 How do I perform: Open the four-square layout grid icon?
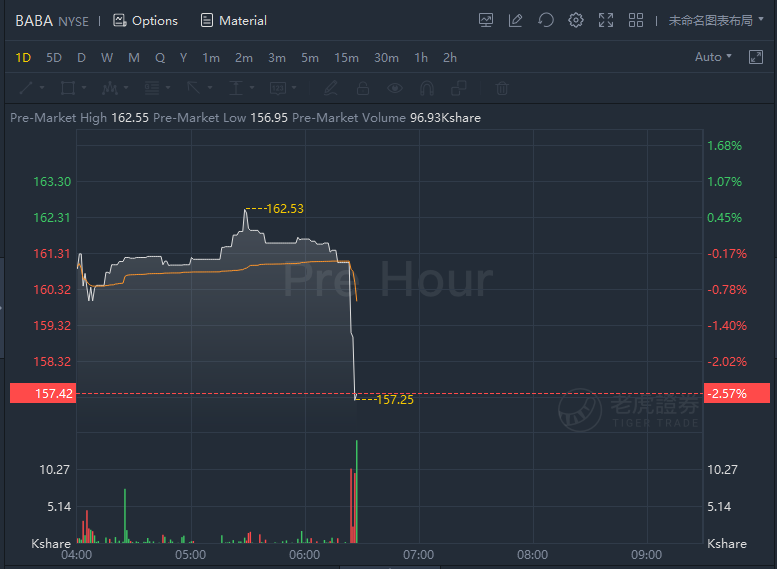coord(636,20)
